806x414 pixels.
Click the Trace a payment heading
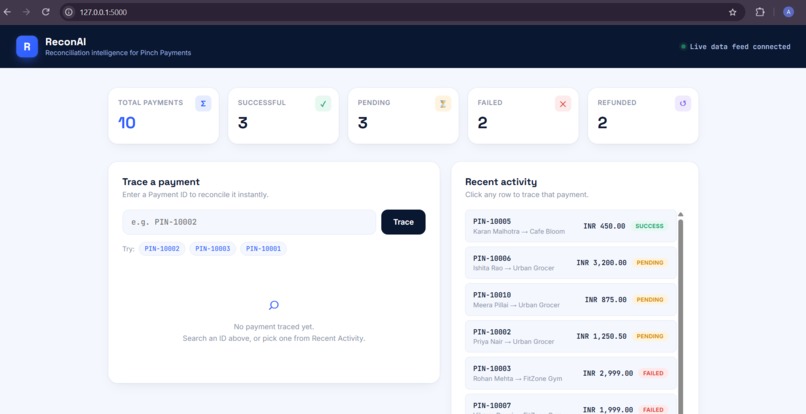[x=161, y=182]
